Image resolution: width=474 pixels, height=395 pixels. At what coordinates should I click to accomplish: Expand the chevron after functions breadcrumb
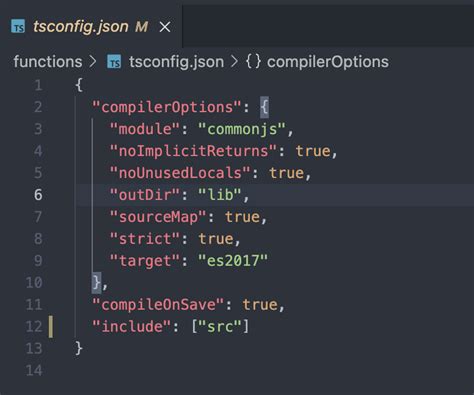(x=93, y=62)
